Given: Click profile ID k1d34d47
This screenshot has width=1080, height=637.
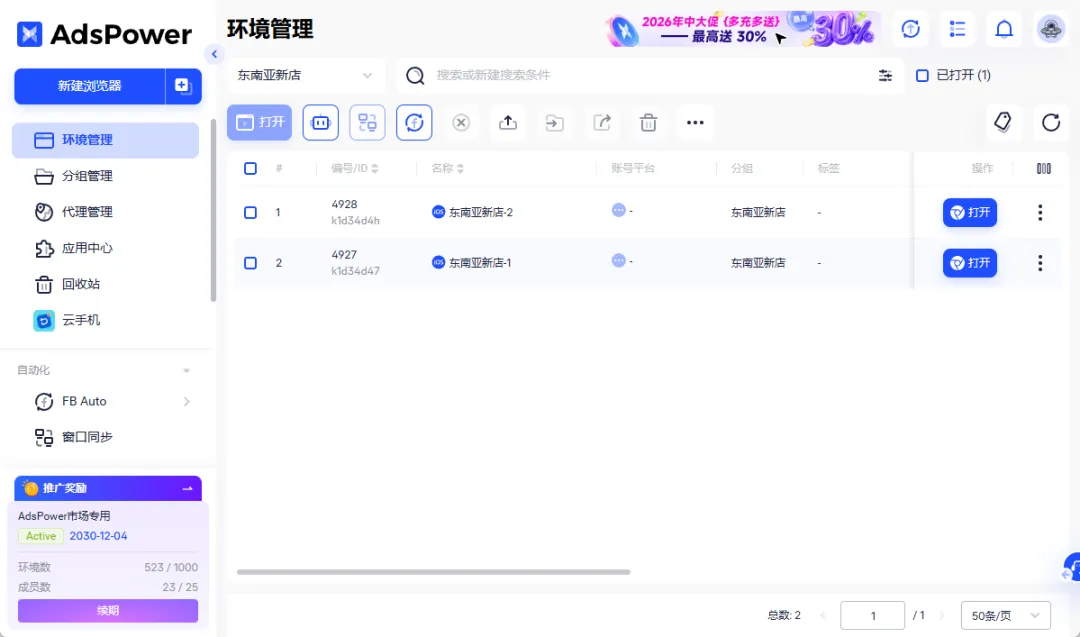Looking at the screenshot, I should pyautogui.click(x=355, y=271).
